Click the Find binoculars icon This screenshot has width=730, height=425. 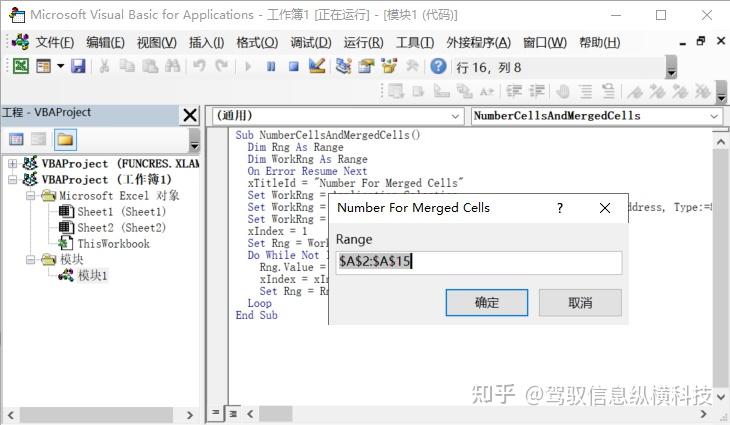(x=173, y=67)
